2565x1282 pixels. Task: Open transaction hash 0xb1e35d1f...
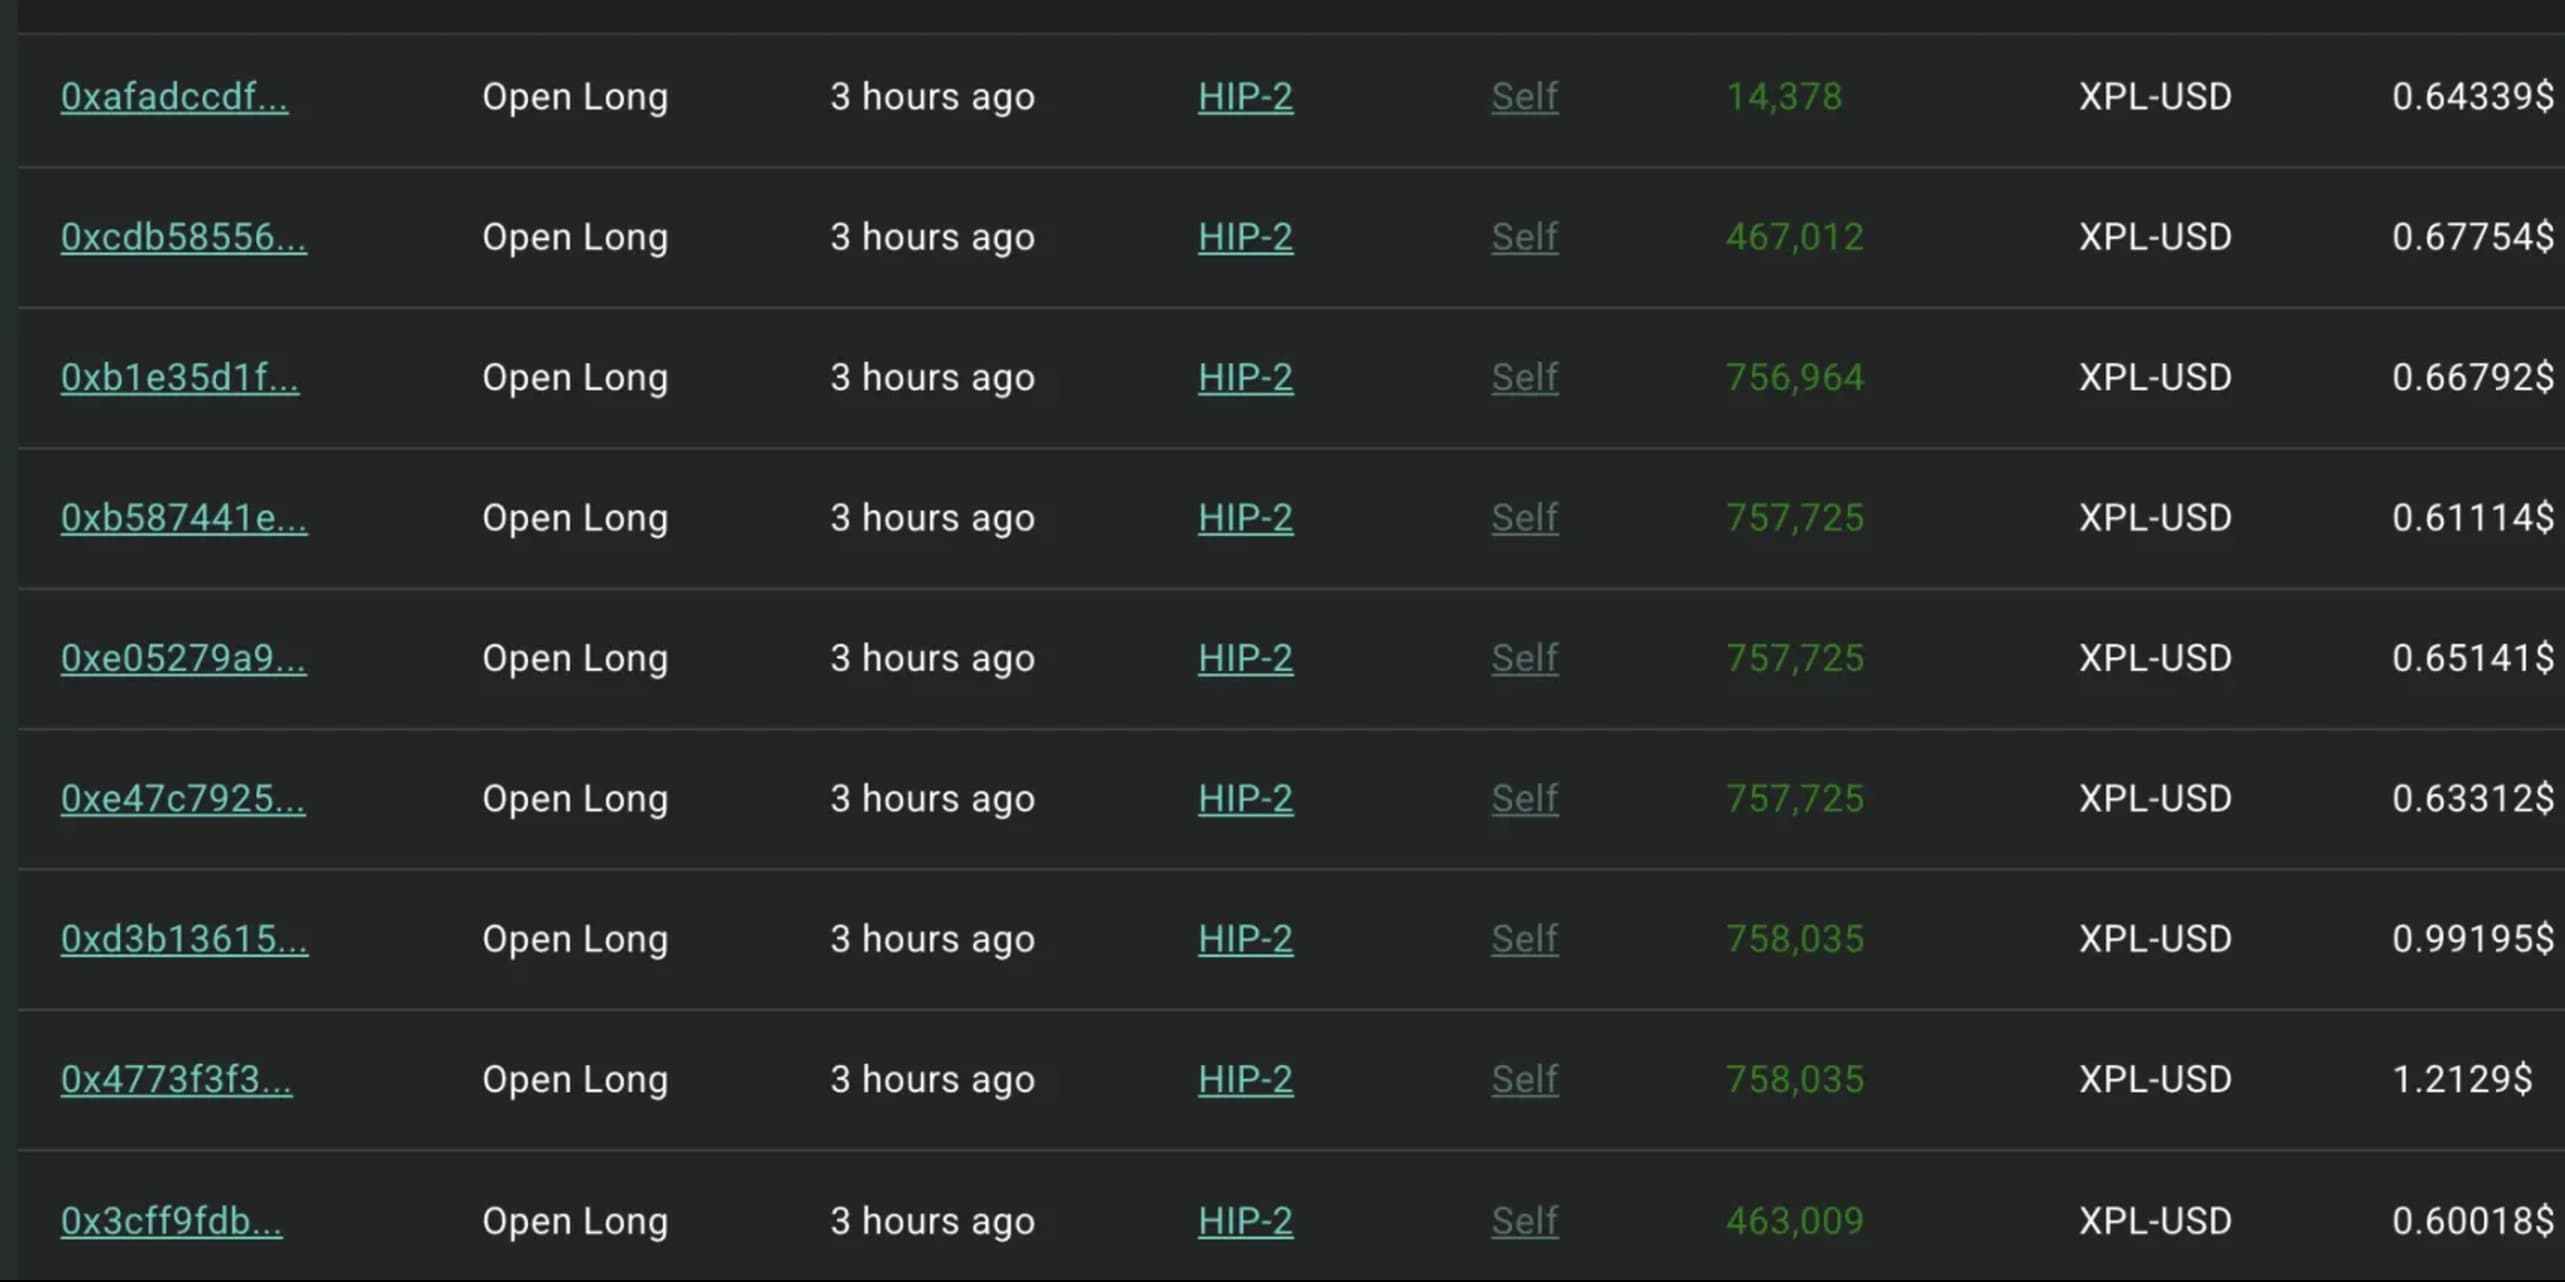click(179, 378)
